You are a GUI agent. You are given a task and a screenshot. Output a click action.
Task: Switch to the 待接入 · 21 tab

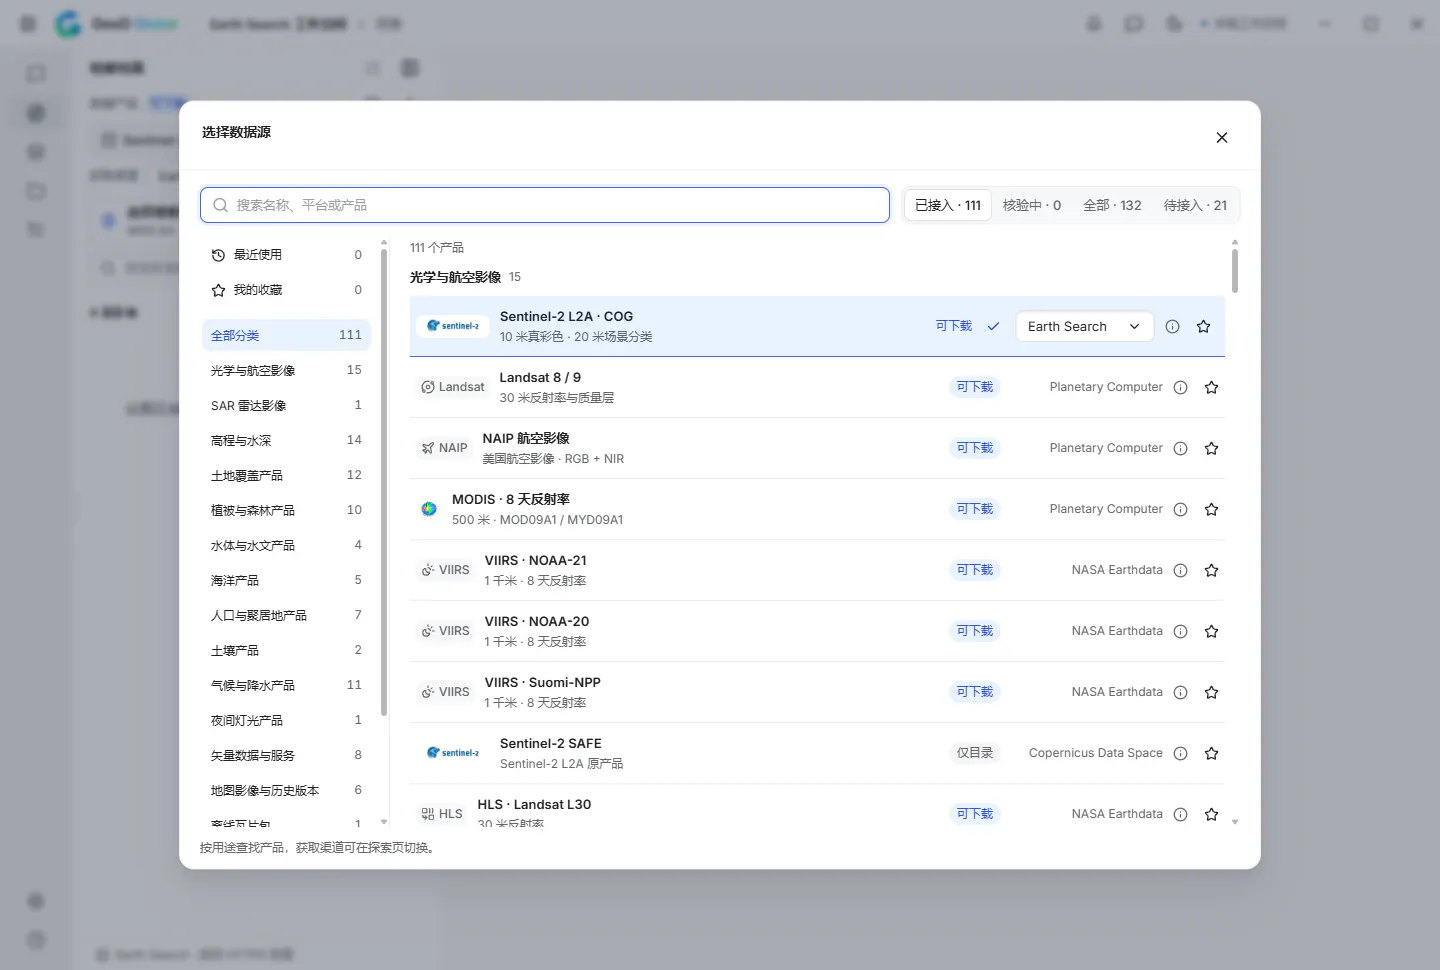pos(1195,205)
